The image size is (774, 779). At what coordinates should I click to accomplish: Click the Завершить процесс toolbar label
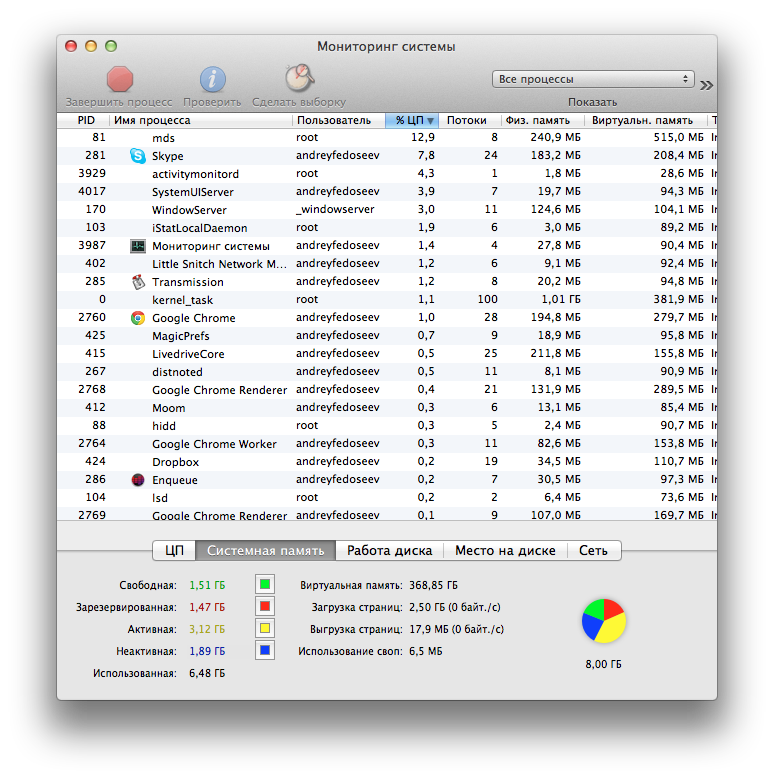tap(119, 102)
